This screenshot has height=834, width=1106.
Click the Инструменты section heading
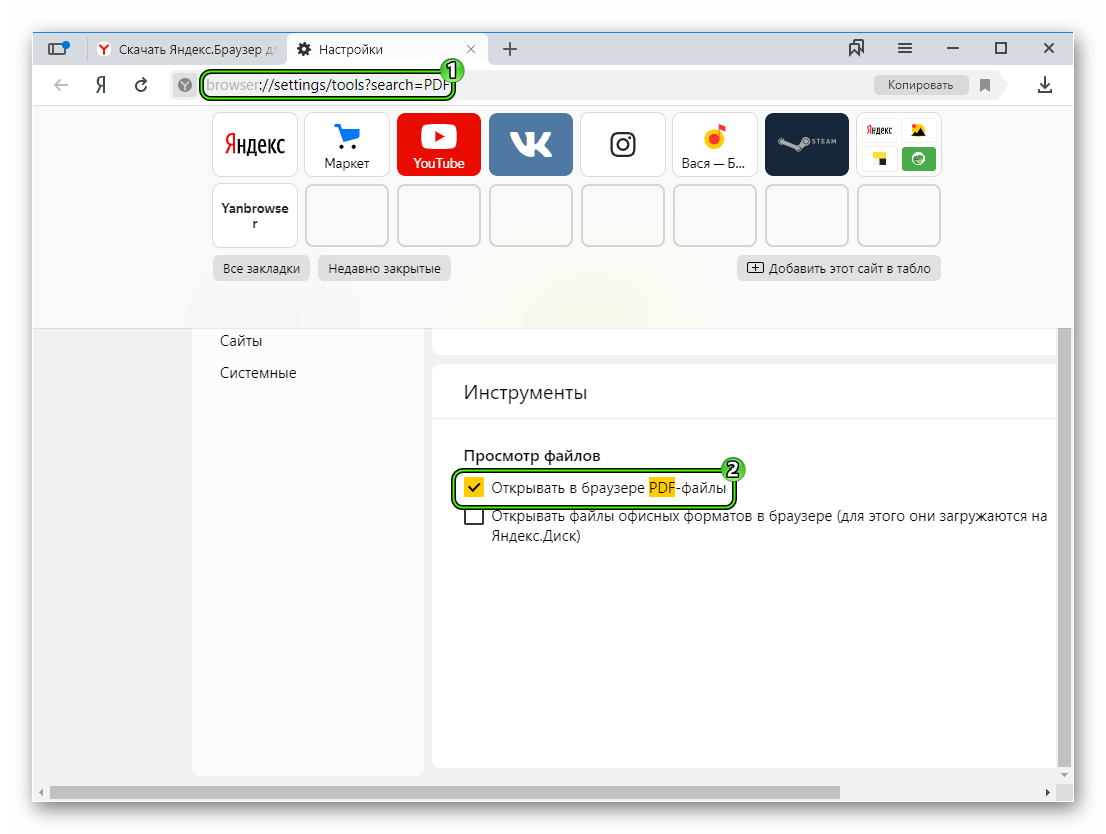(x=525, y=392)
